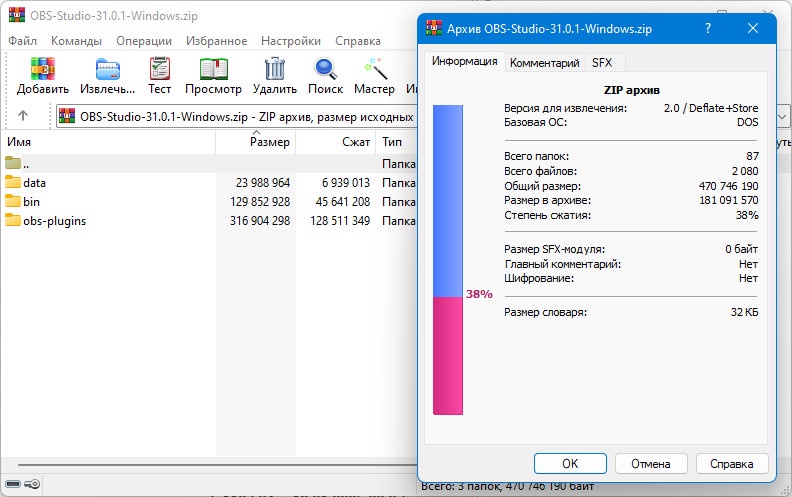
Task: Open the Команды menu
Action: (x=76, y=41)
